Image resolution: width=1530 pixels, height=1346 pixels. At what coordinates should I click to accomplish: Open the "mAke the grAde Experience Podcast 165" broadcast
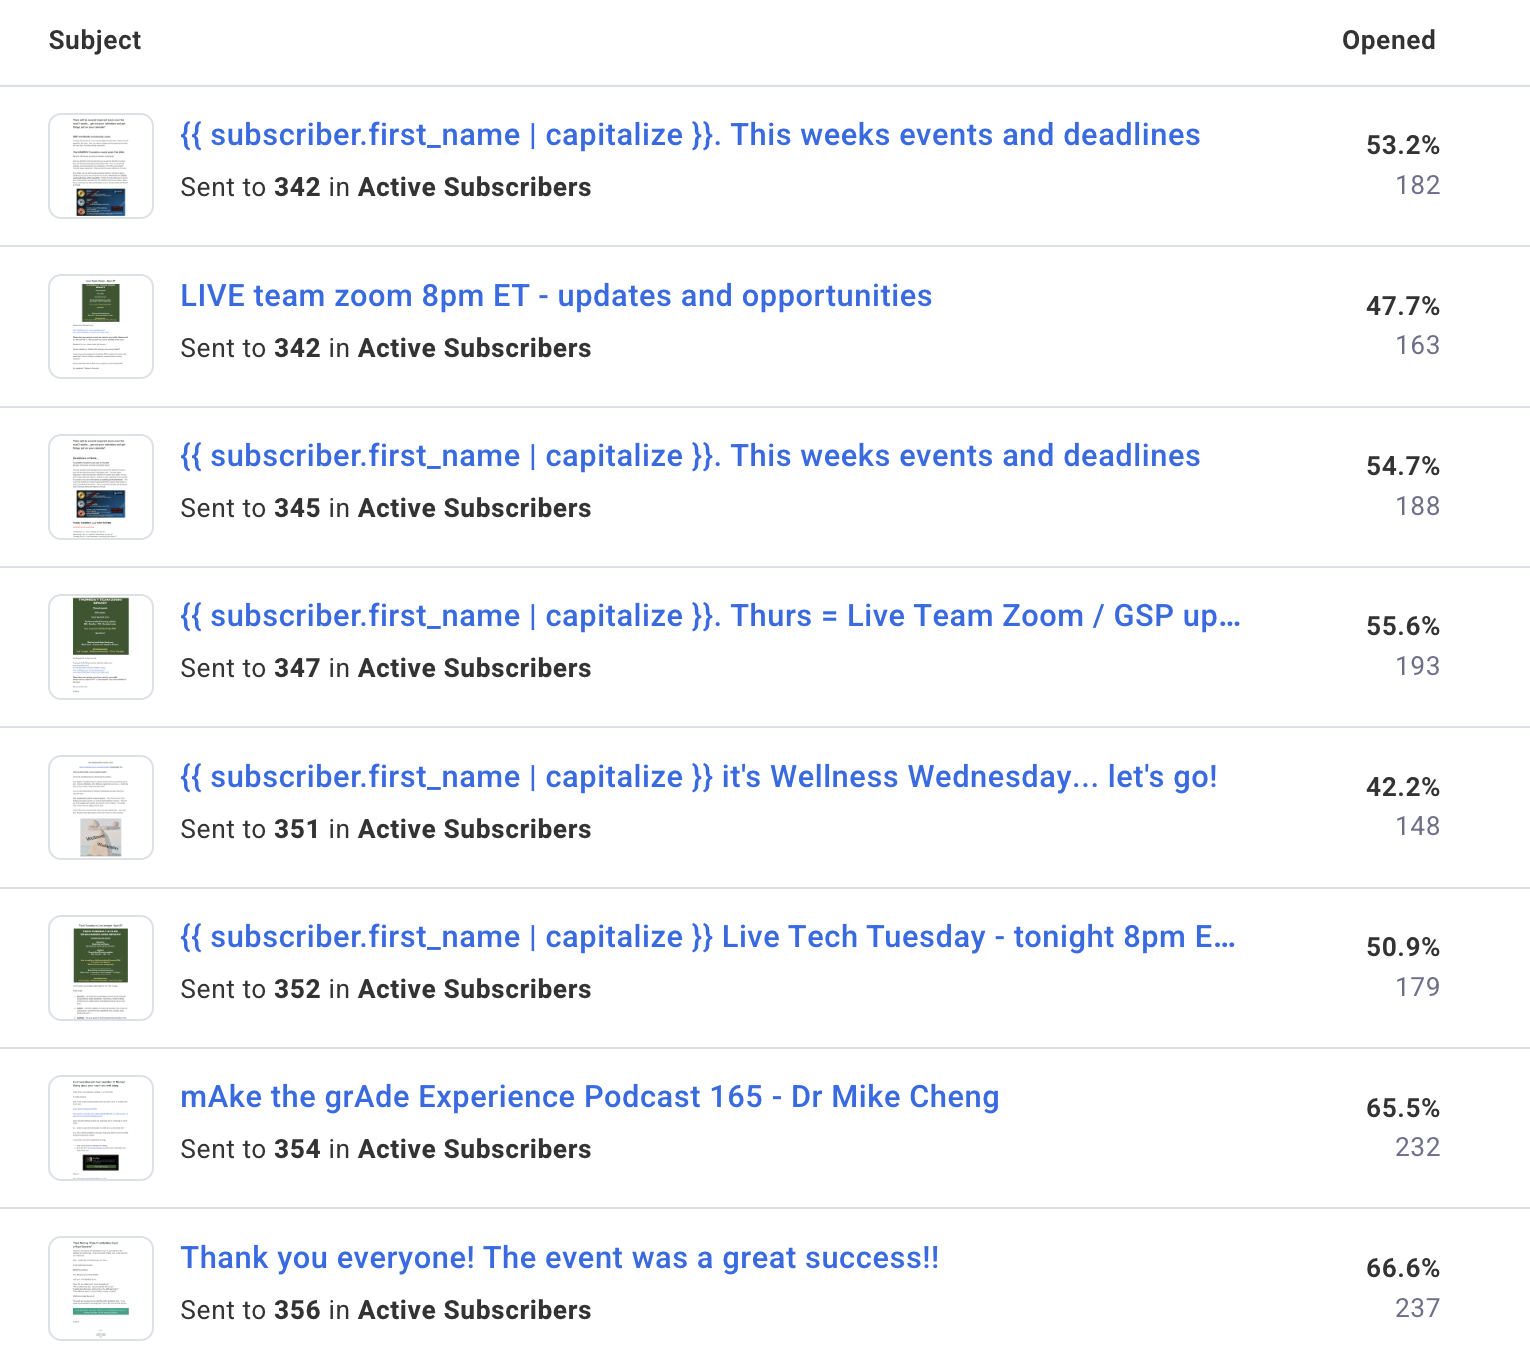(589, 1097)
